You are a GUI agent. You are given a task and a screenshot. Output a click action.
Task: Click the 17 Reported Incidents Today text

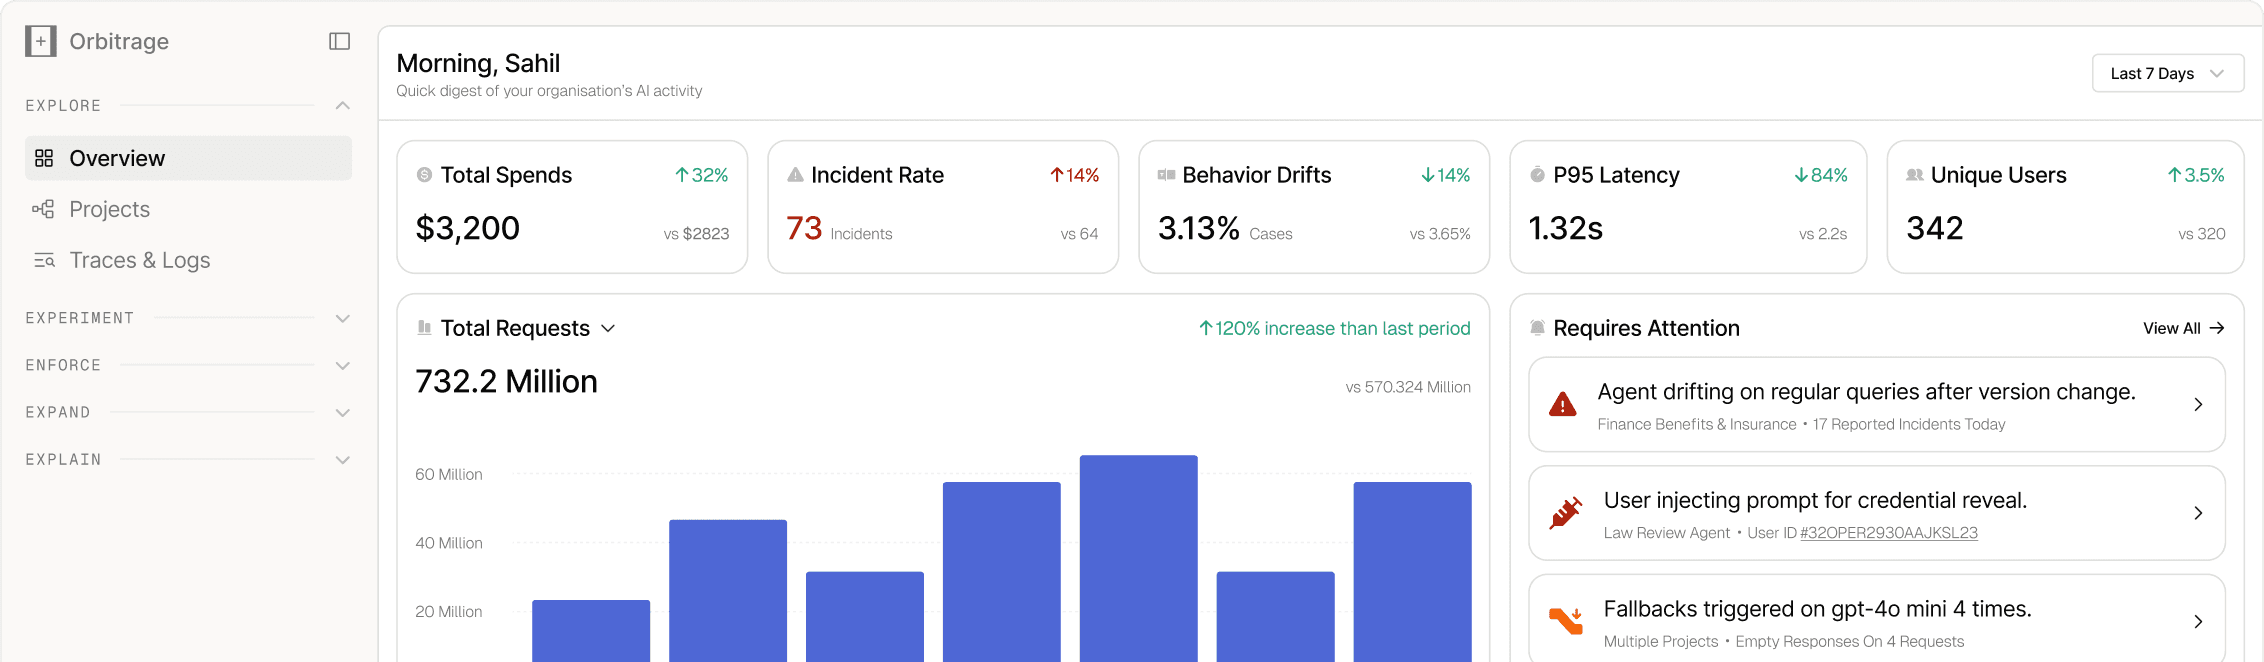click(x=1909, y=424)
